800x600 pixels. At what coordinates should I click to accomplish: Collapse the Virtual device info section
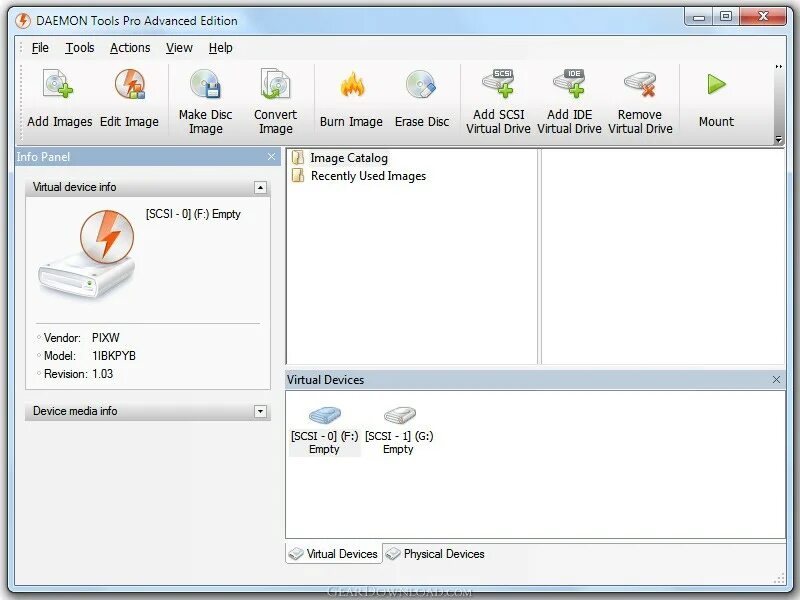pyautogui.click(x=262, y=187)
